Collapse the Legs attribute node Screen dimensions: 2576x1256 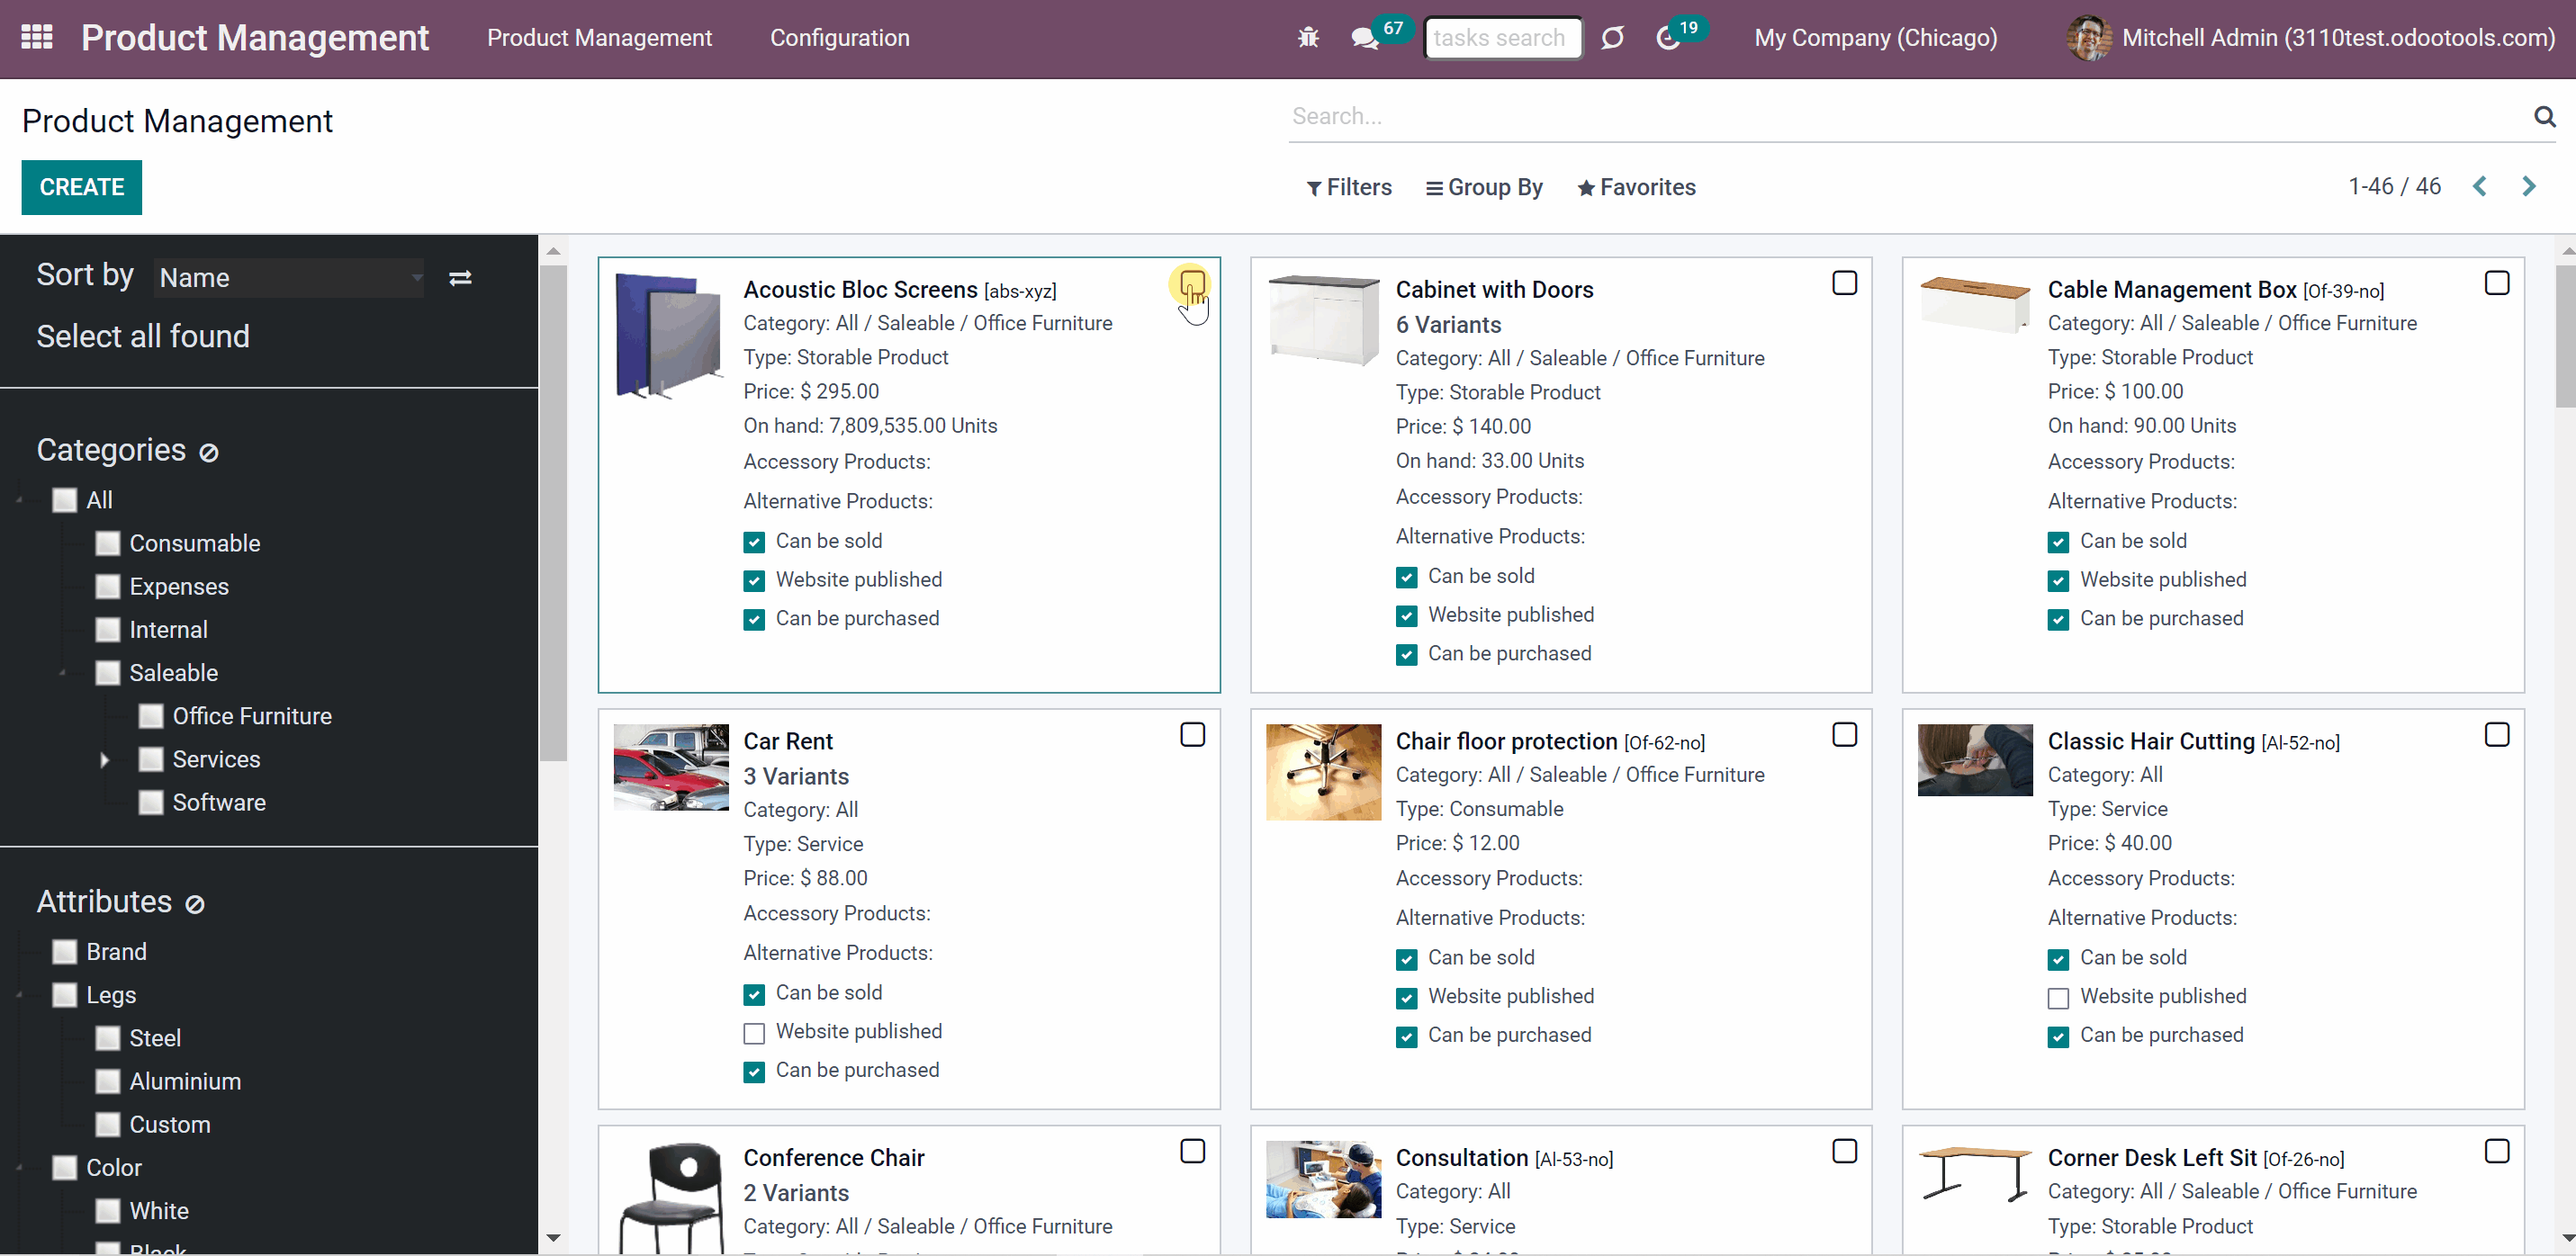[19, 995]
